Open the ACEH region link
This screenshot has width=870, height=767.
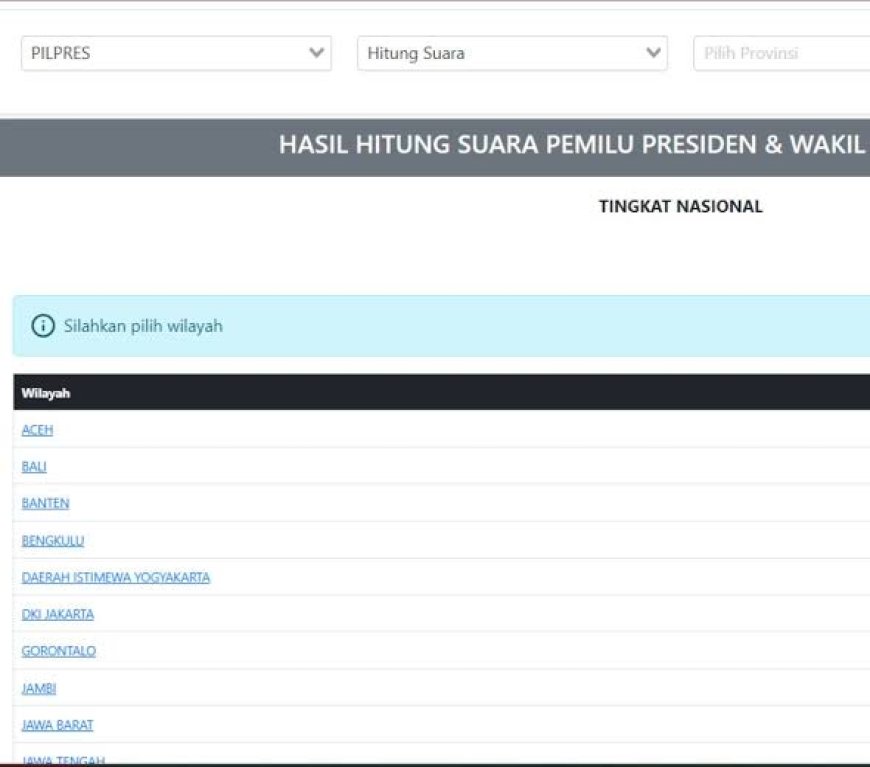pos(37,430)
